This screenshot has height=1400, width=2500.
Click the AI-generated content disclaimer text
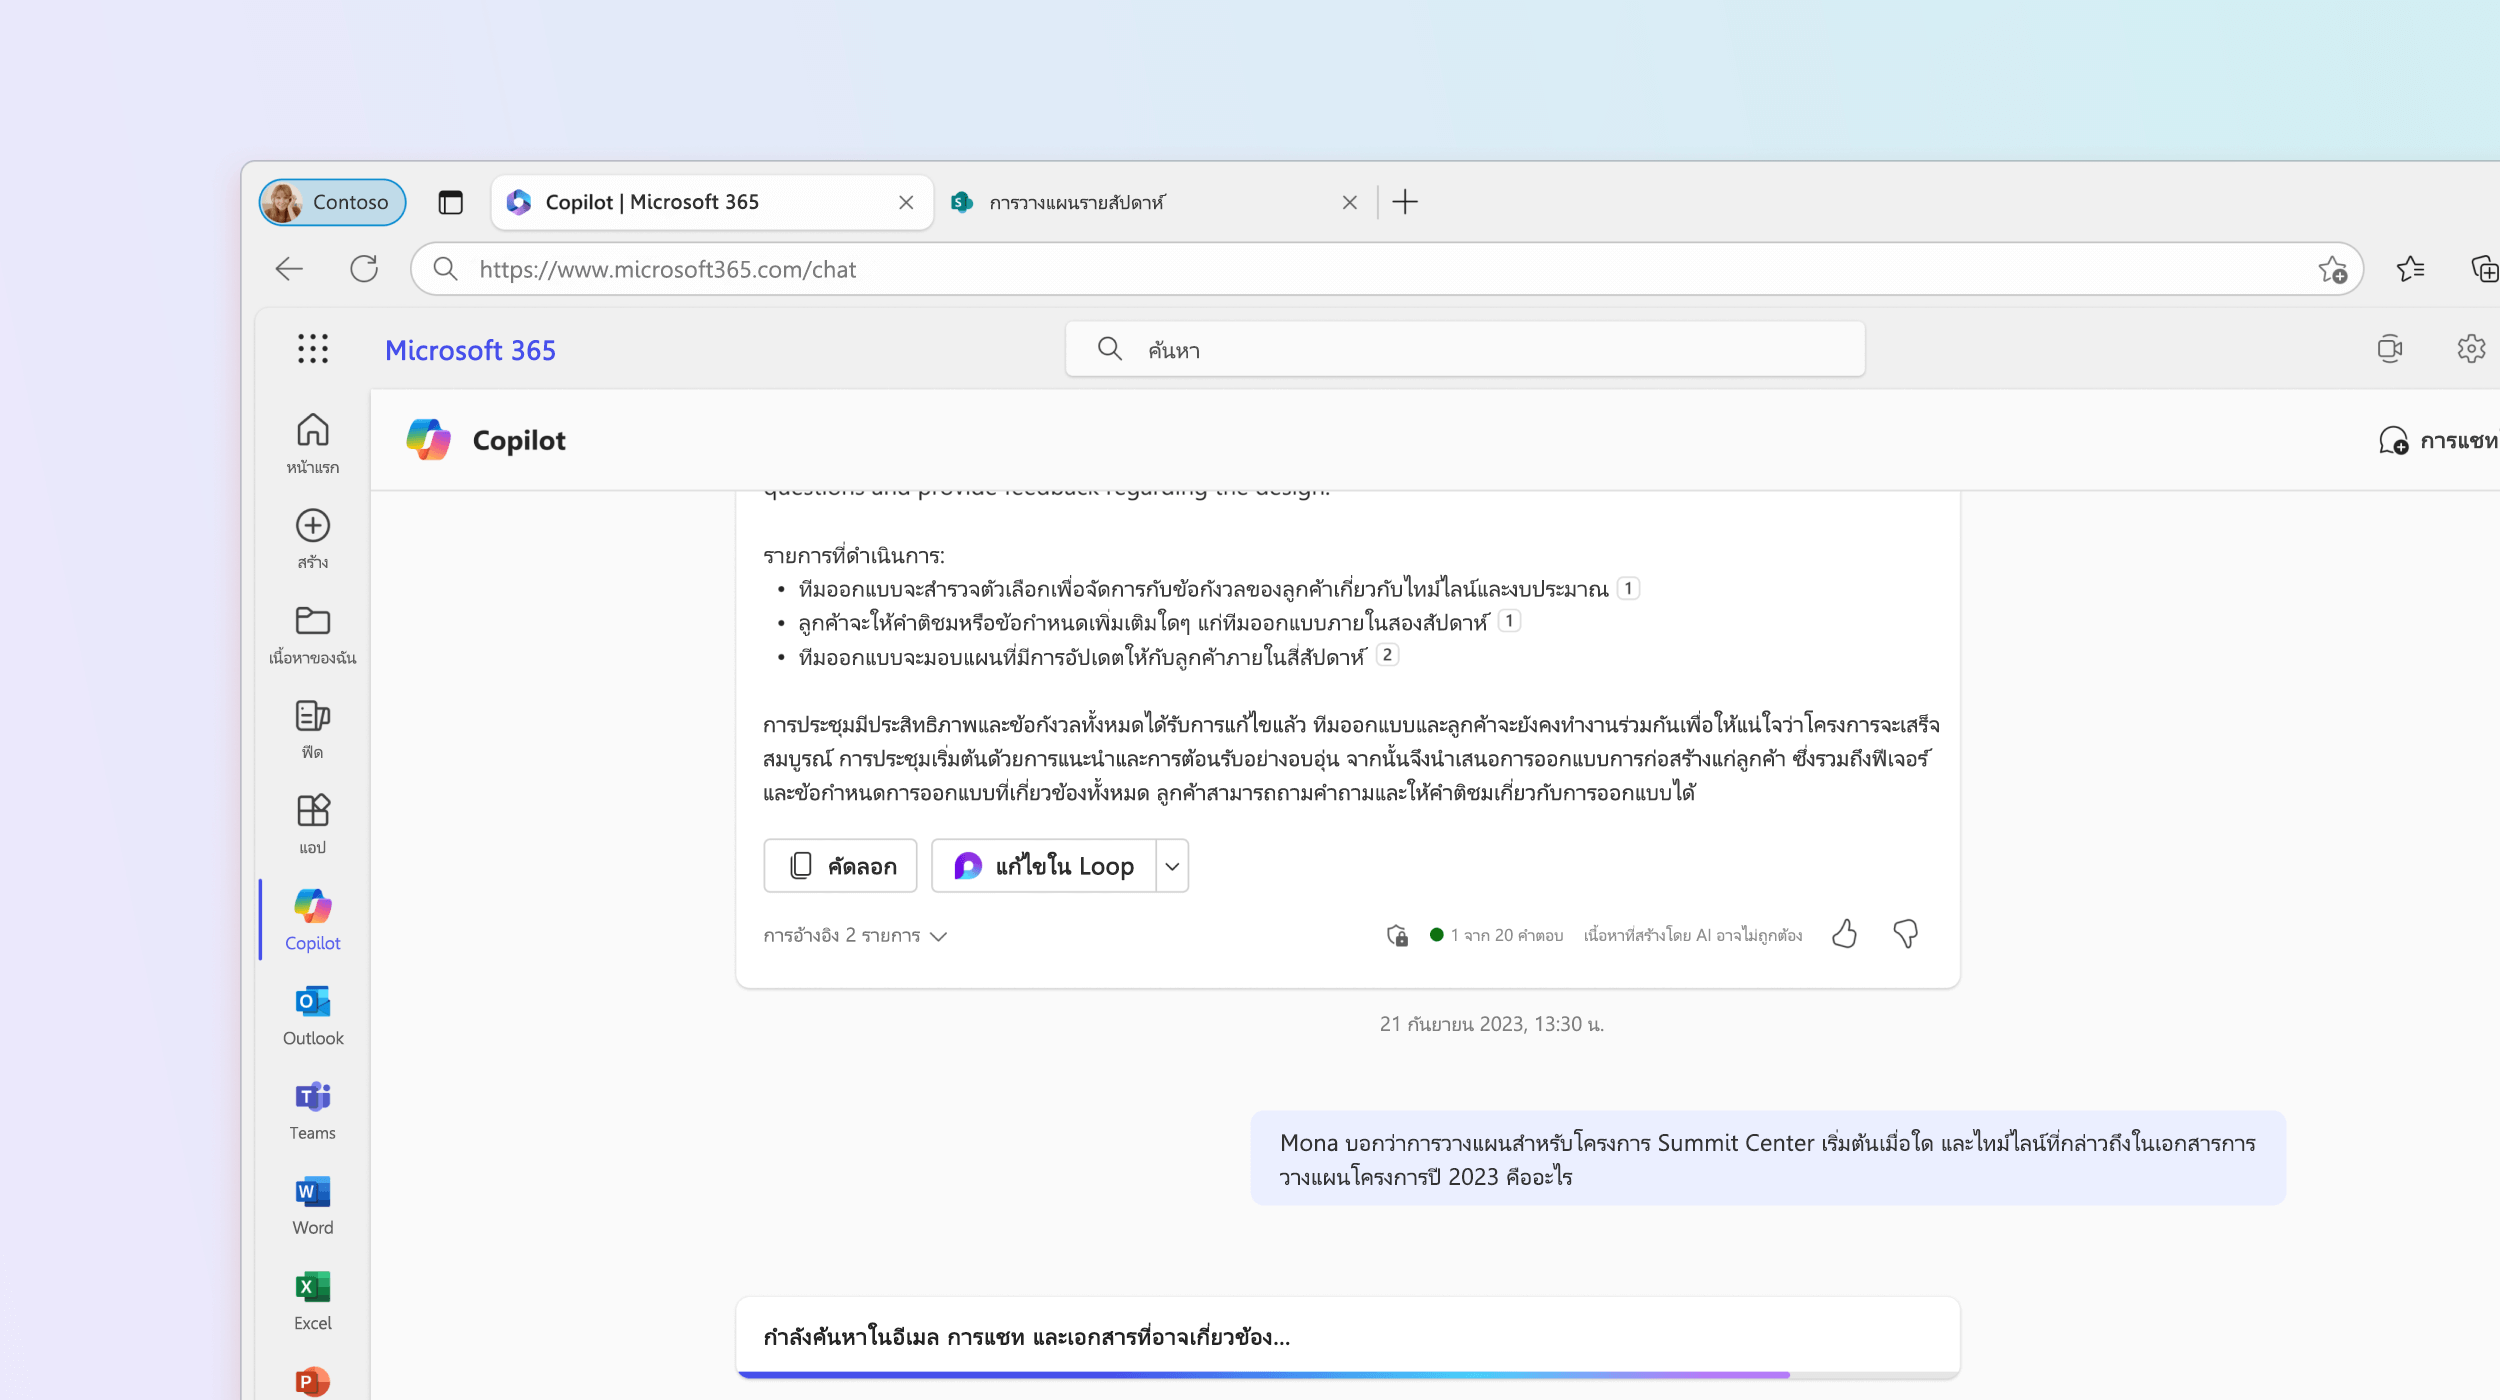pos(1692,935)
